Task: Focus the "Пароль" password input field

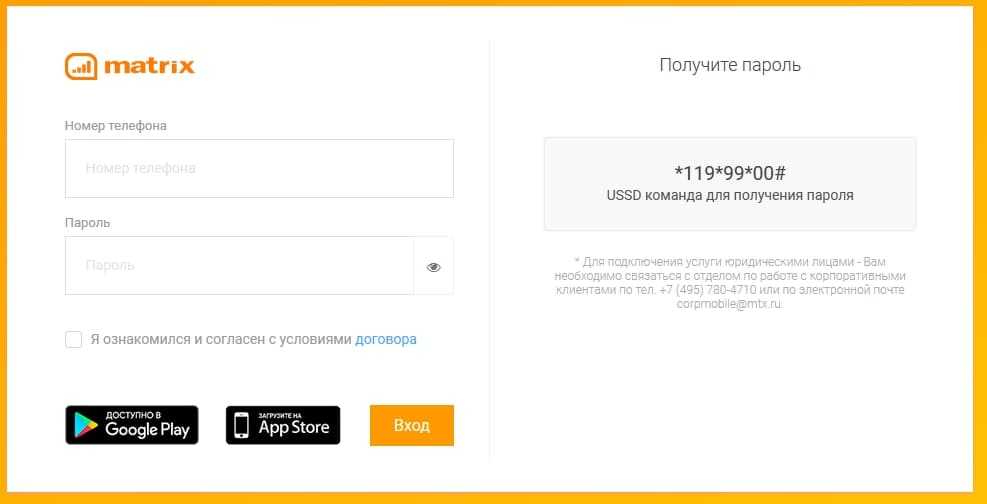Action: (x=239, y=266)
